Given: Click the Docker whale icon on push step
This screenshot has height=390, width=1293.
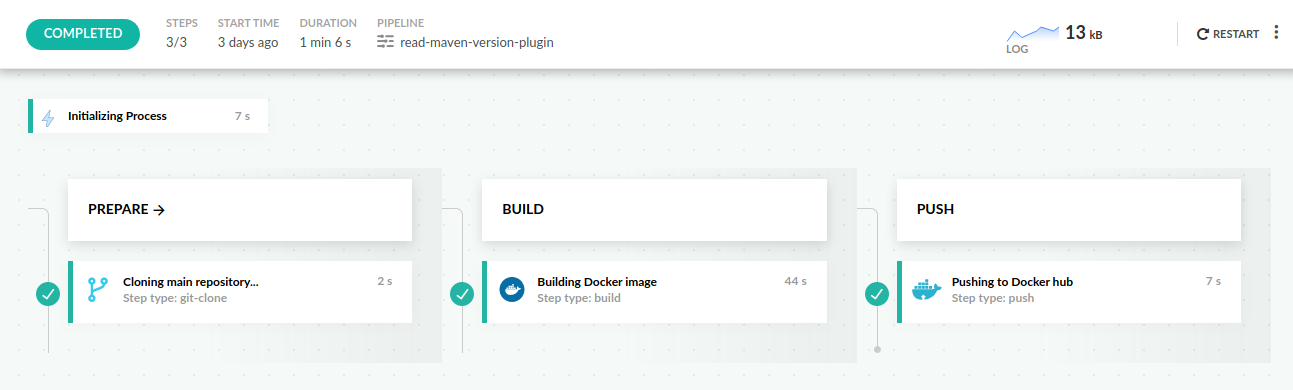Looking at the screenshot, I should coord(926,291).
